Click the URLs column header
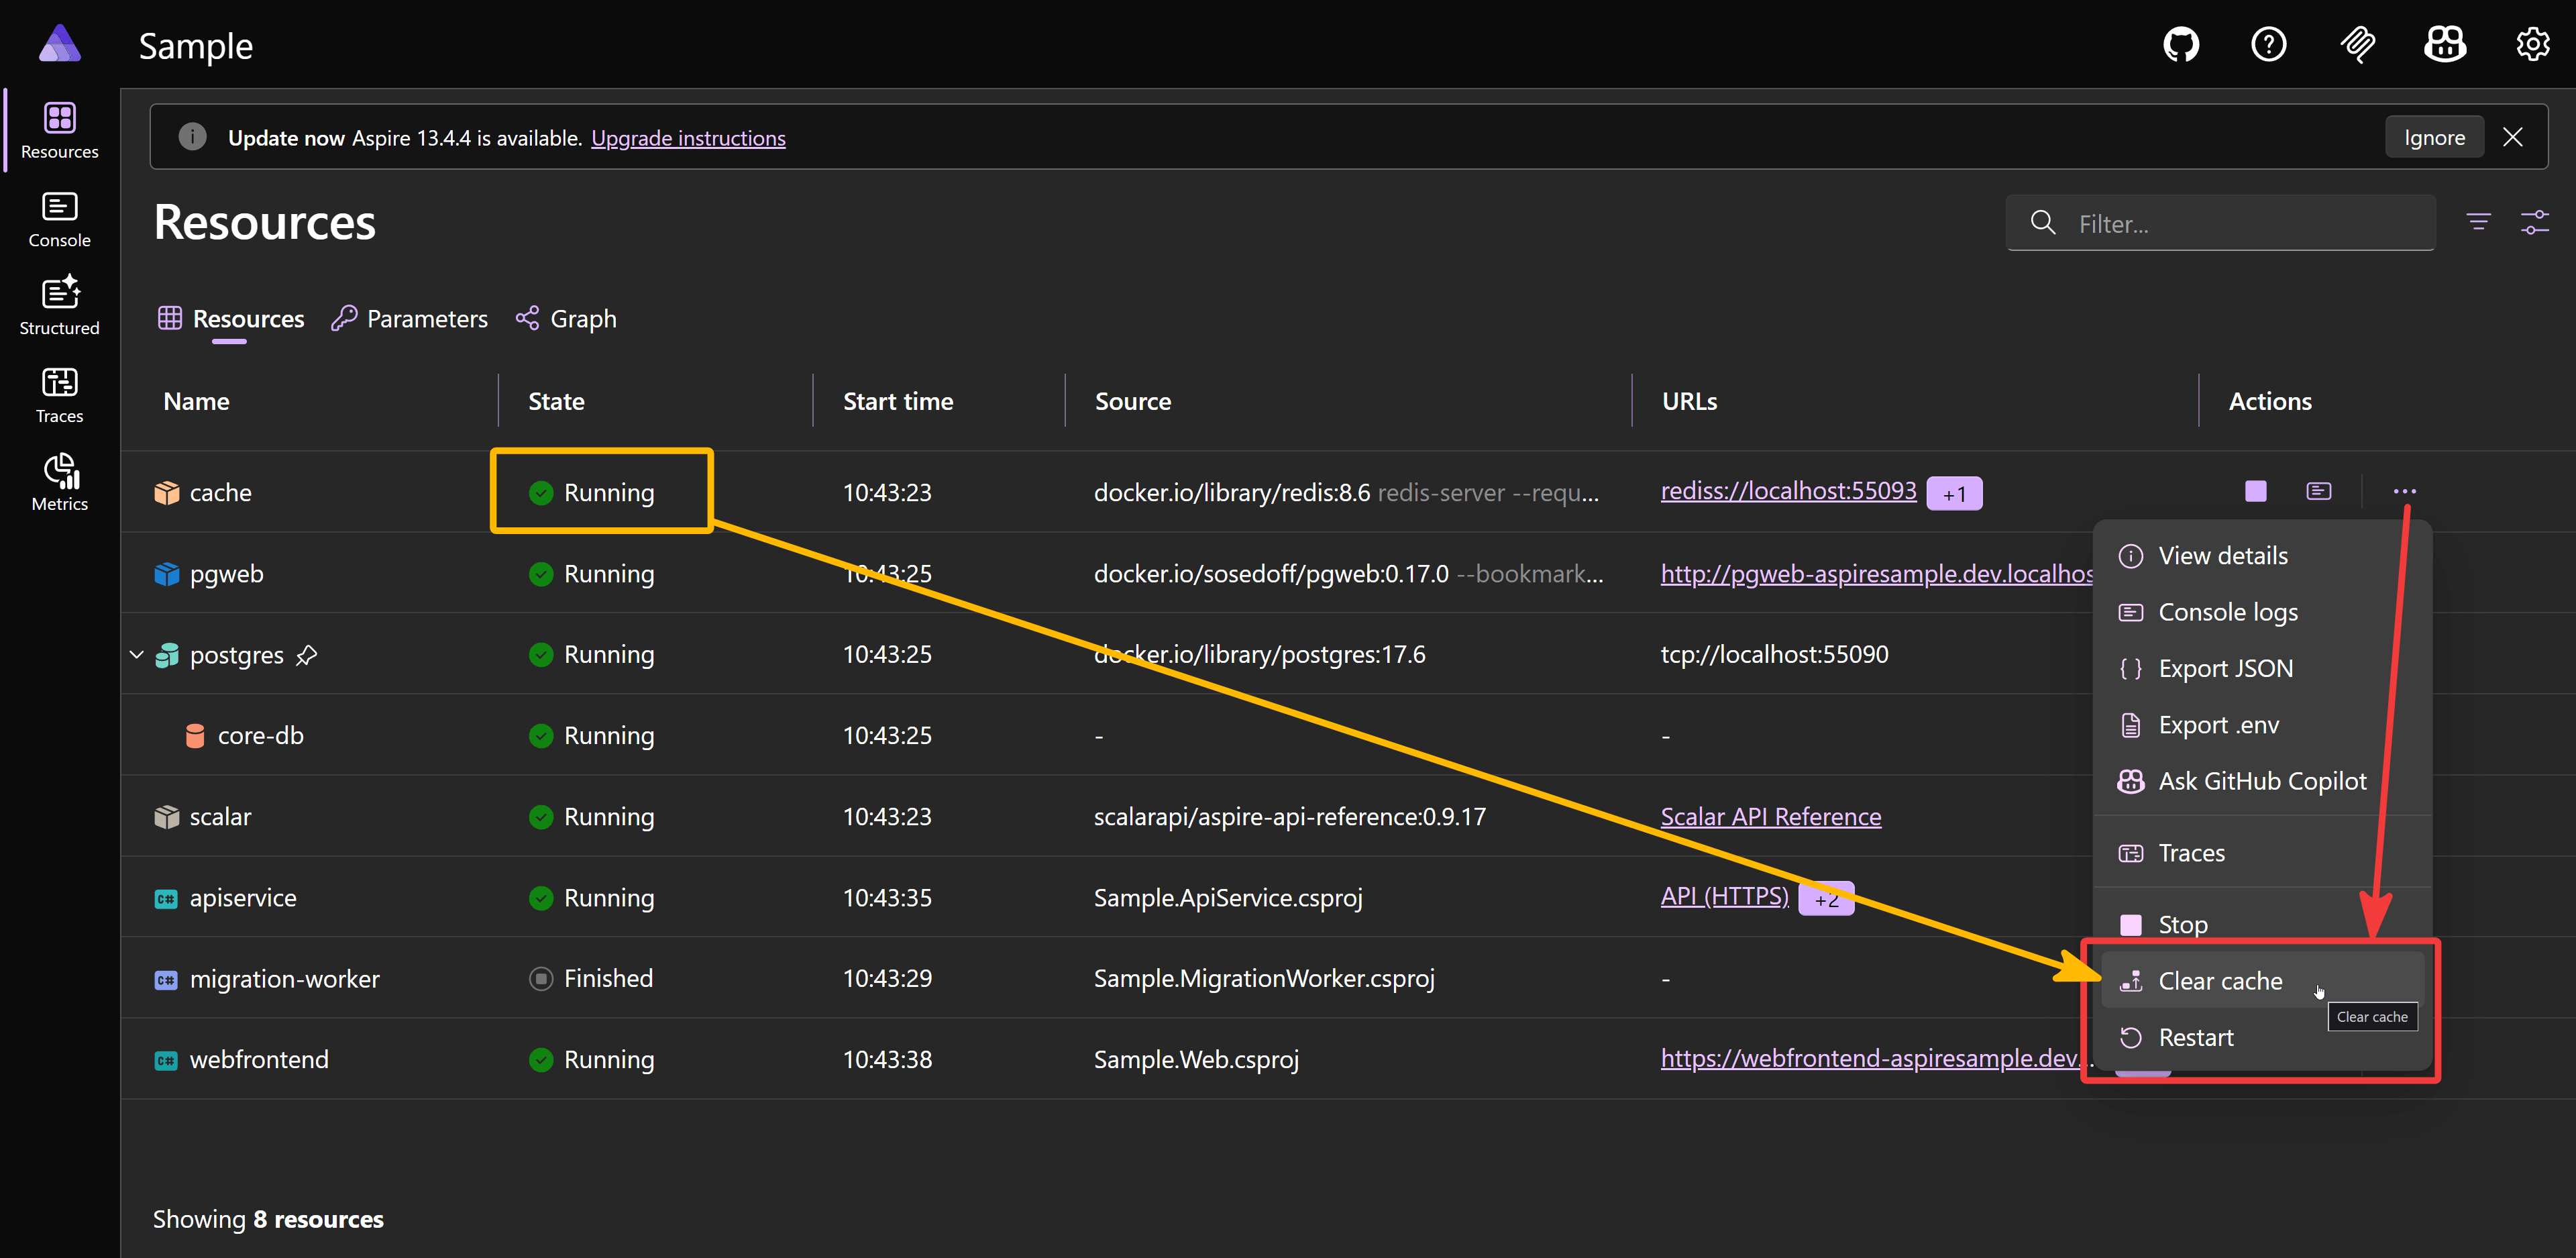This screenshot has height=1258, width=2576. pyautogui.click(x=1689, y=402)
